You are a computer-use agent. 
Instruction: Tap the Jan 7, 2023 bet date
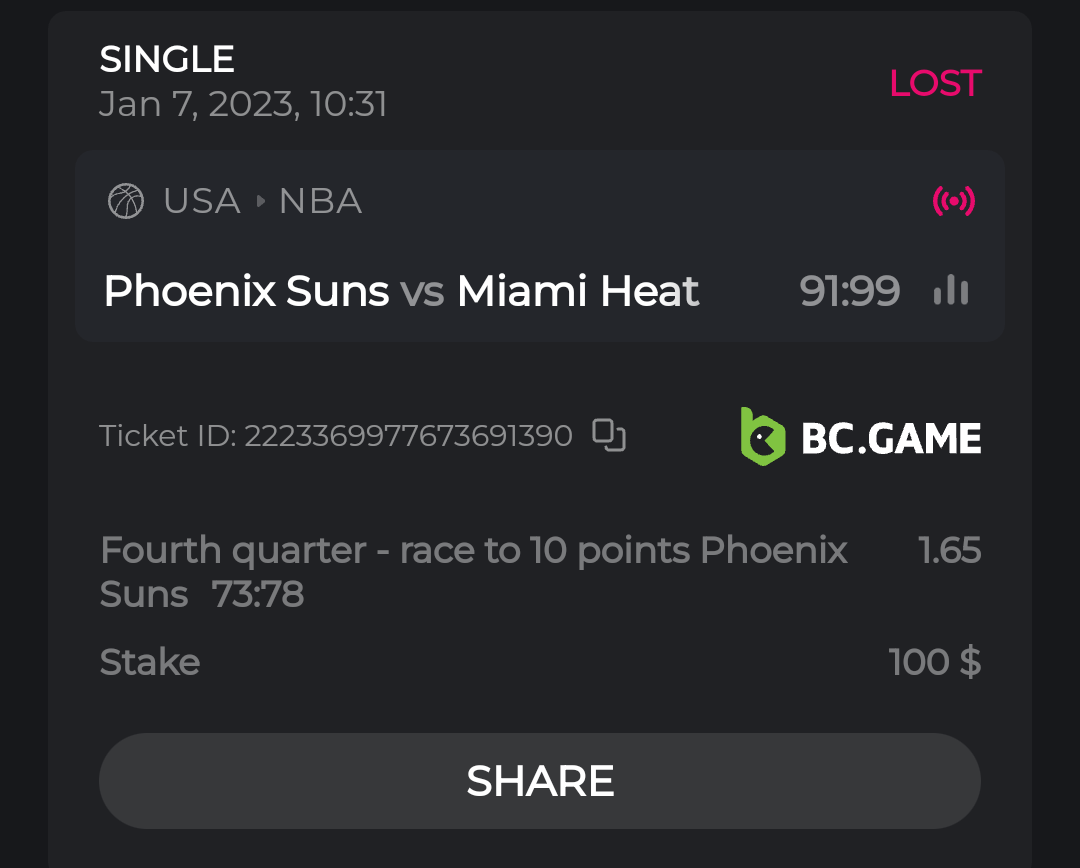243,104
